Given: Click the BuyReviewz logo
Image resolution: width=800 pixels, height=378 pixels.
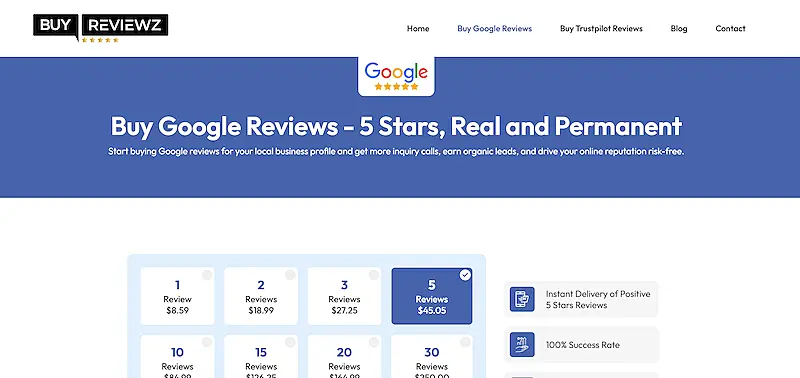Looking at the screenshot, I should [x=101, y=28].
